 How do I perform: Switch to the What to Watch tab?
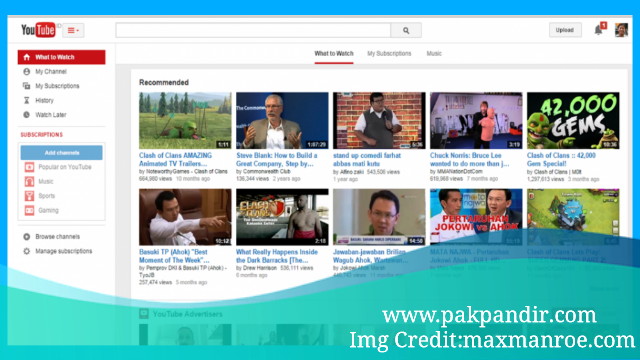coord(334,53)
